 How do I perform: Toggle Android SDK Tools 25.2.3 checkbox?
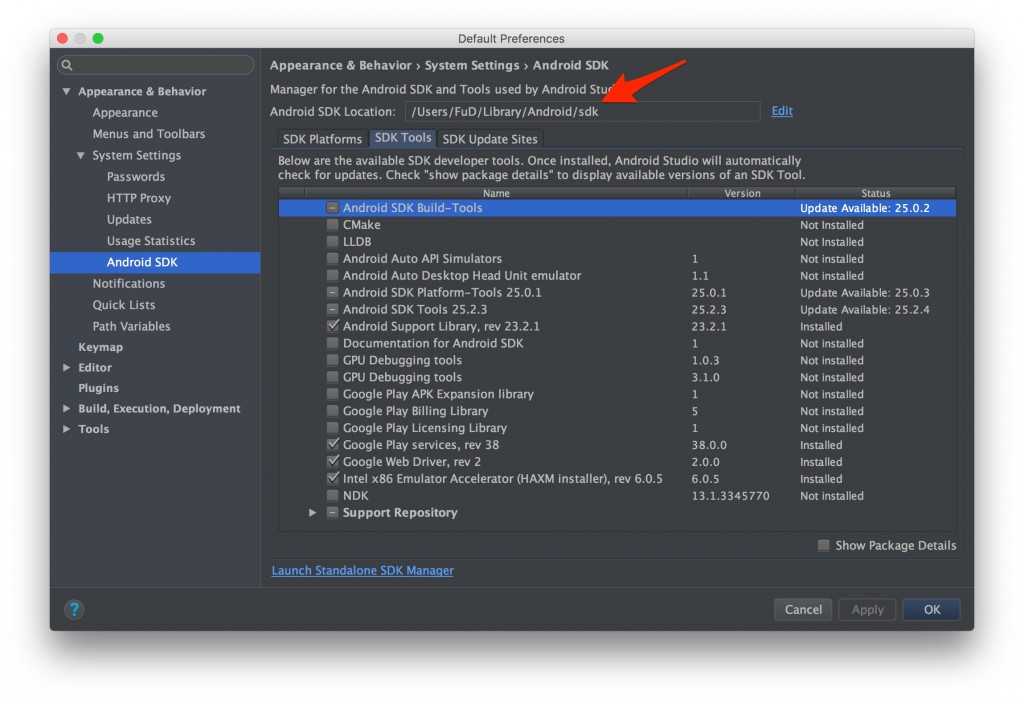tap(332, 310)
